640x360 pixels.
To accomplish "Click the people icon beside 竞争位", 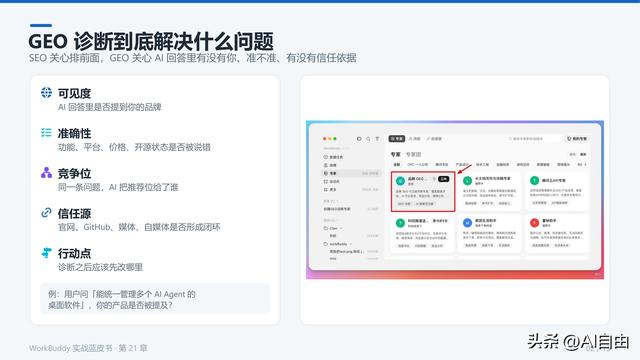I will click(47, 173).
